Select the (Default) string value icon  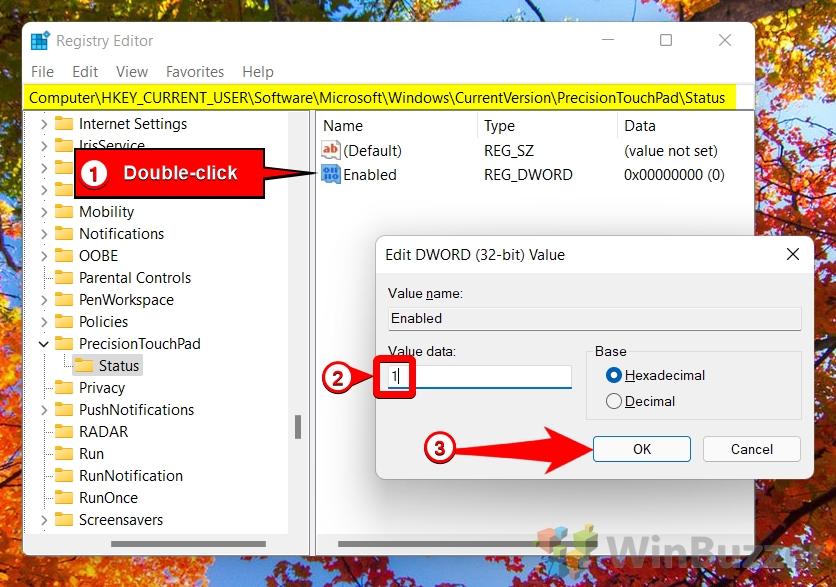click(331, 150)
